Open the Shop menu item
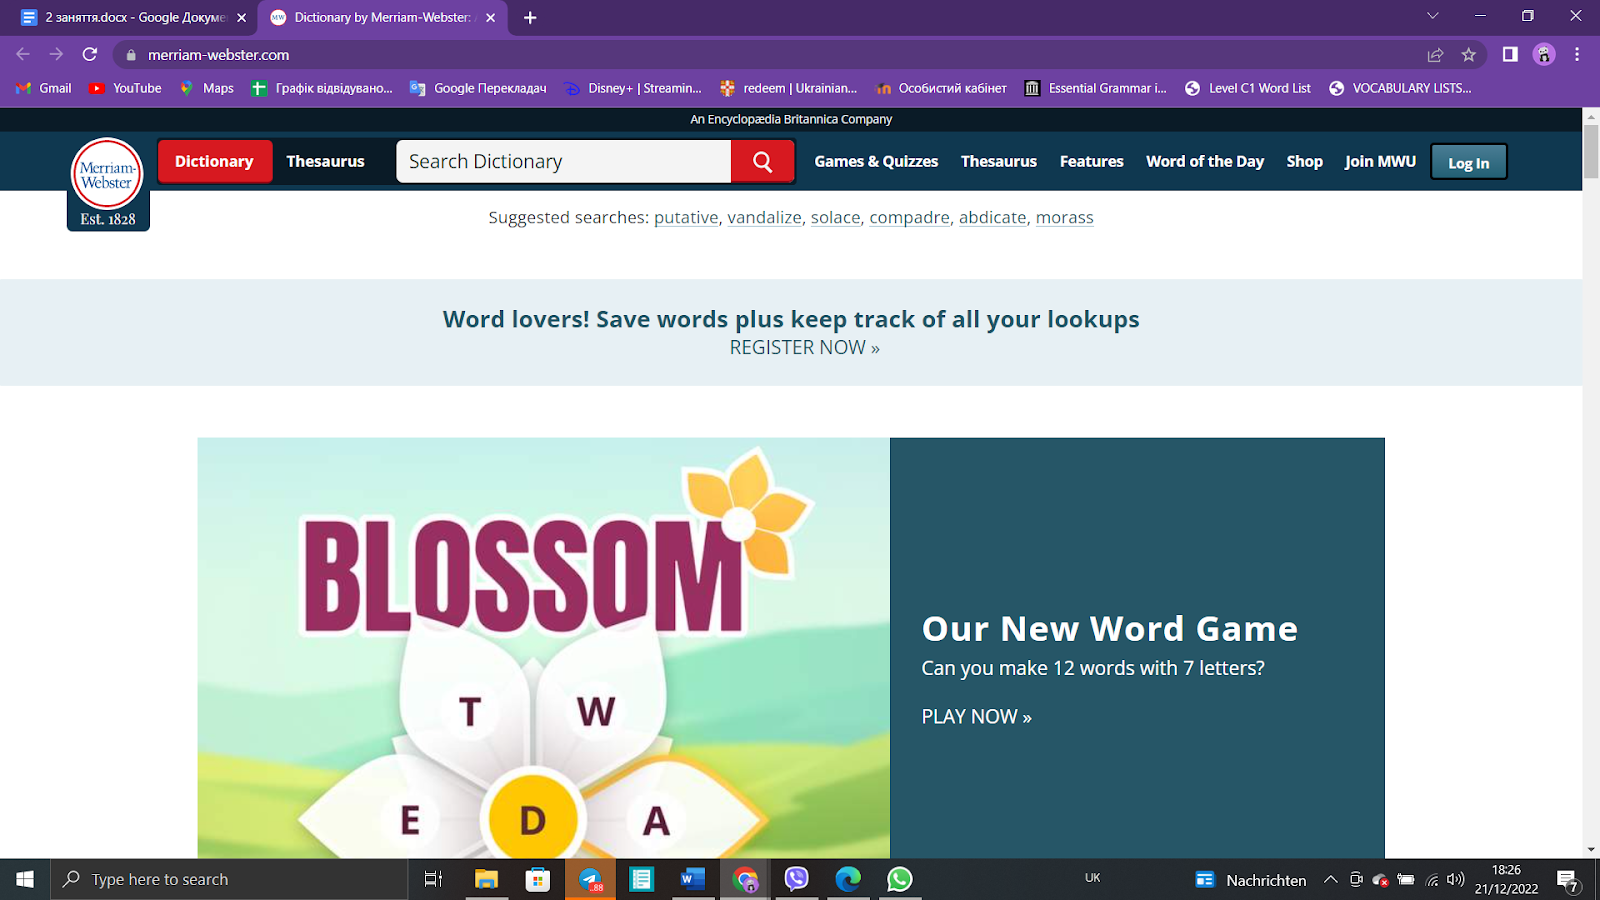This screenshot has width=1600, height=900. click(x=1305, y=161)
